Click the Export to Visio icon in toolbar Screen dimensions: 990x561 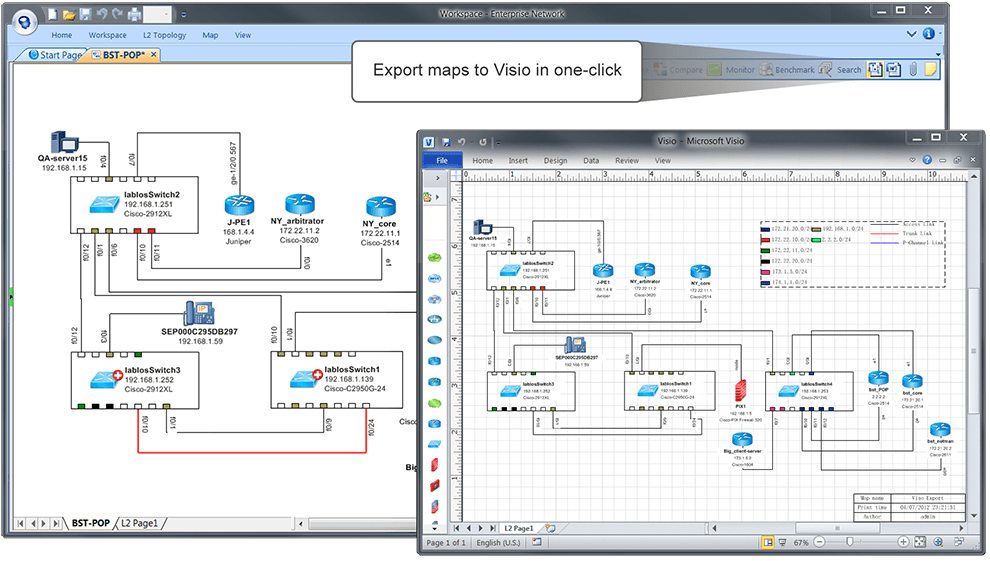point(875,69)
